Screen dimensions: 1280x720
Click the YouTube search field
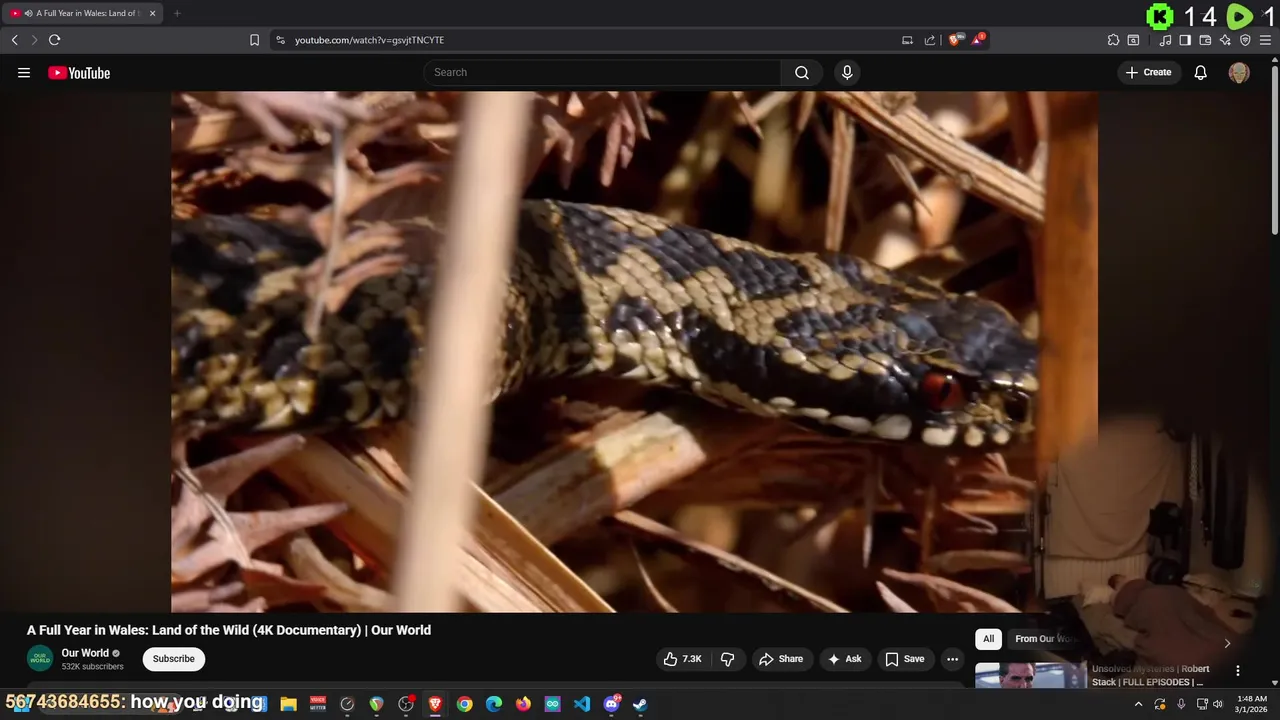pyautogui.click(x=602, y=72)
